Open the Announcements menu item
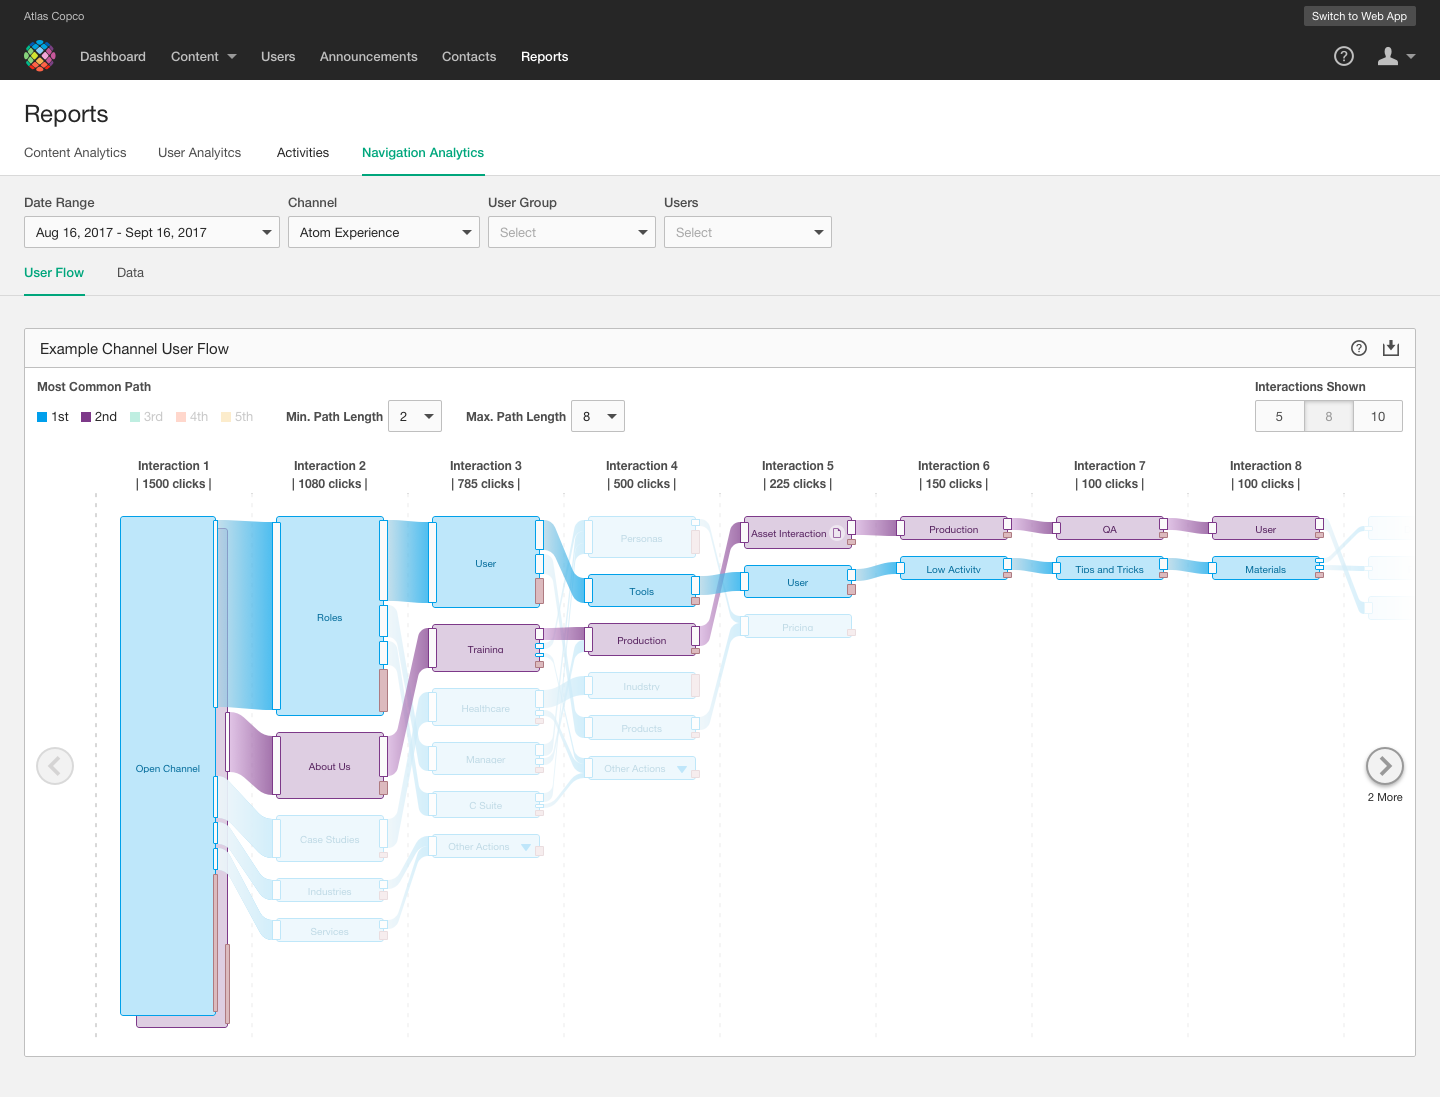Screen dimensions: 1440x1097 point(368,57)
